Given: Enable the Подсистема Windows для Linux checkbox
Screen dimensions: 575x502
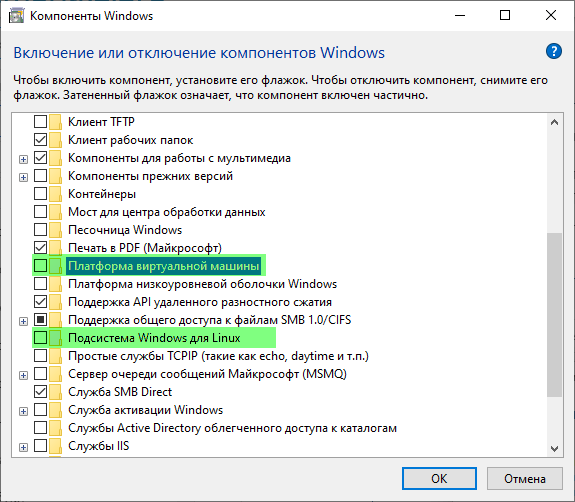Looking at the screenshot, I should pos(40,338).
